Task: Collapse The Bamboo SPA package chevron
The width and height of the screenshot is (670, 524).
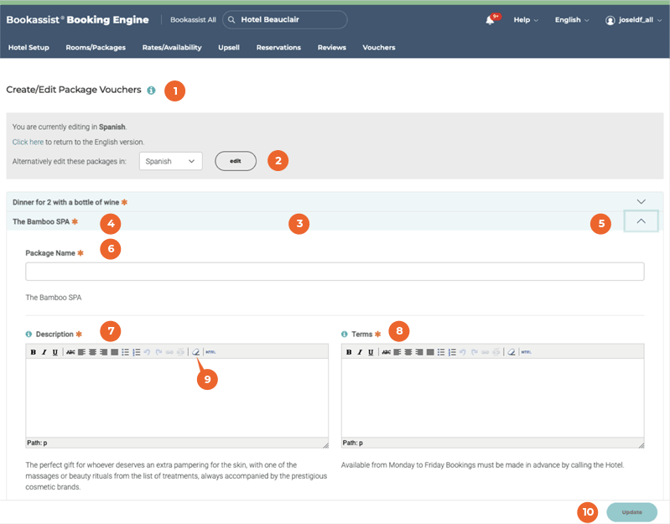Action: tap(641, 221)
